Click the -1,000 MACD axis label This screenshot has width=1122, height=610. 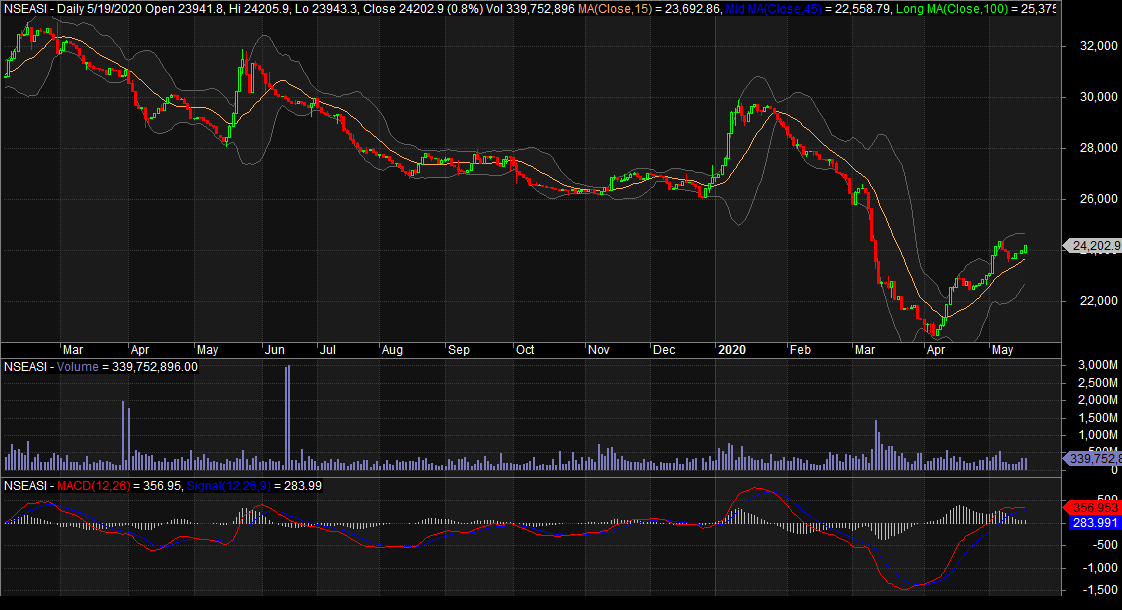(x=1101, y=568)
